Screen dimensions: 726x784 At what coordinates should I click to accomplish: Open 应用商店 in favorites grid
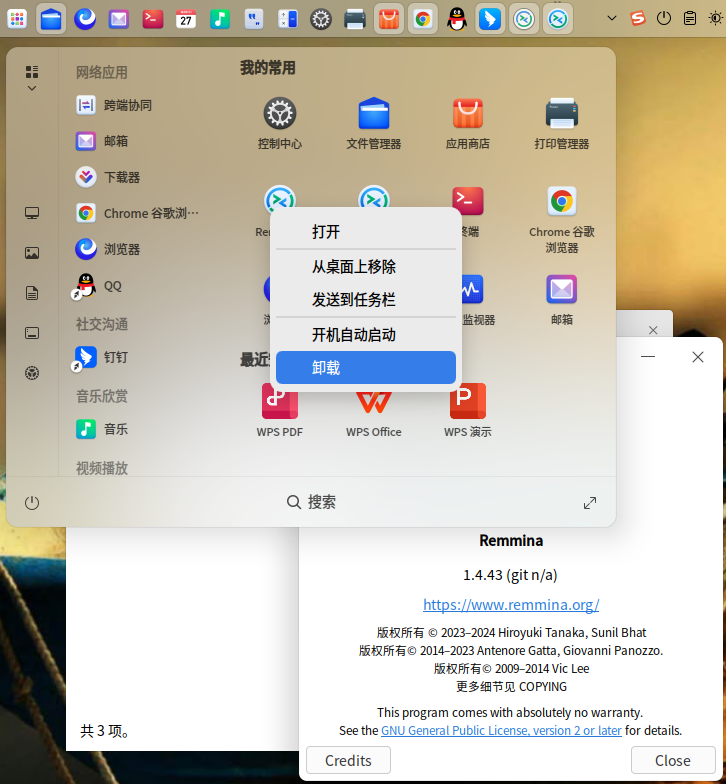[468, 123]
